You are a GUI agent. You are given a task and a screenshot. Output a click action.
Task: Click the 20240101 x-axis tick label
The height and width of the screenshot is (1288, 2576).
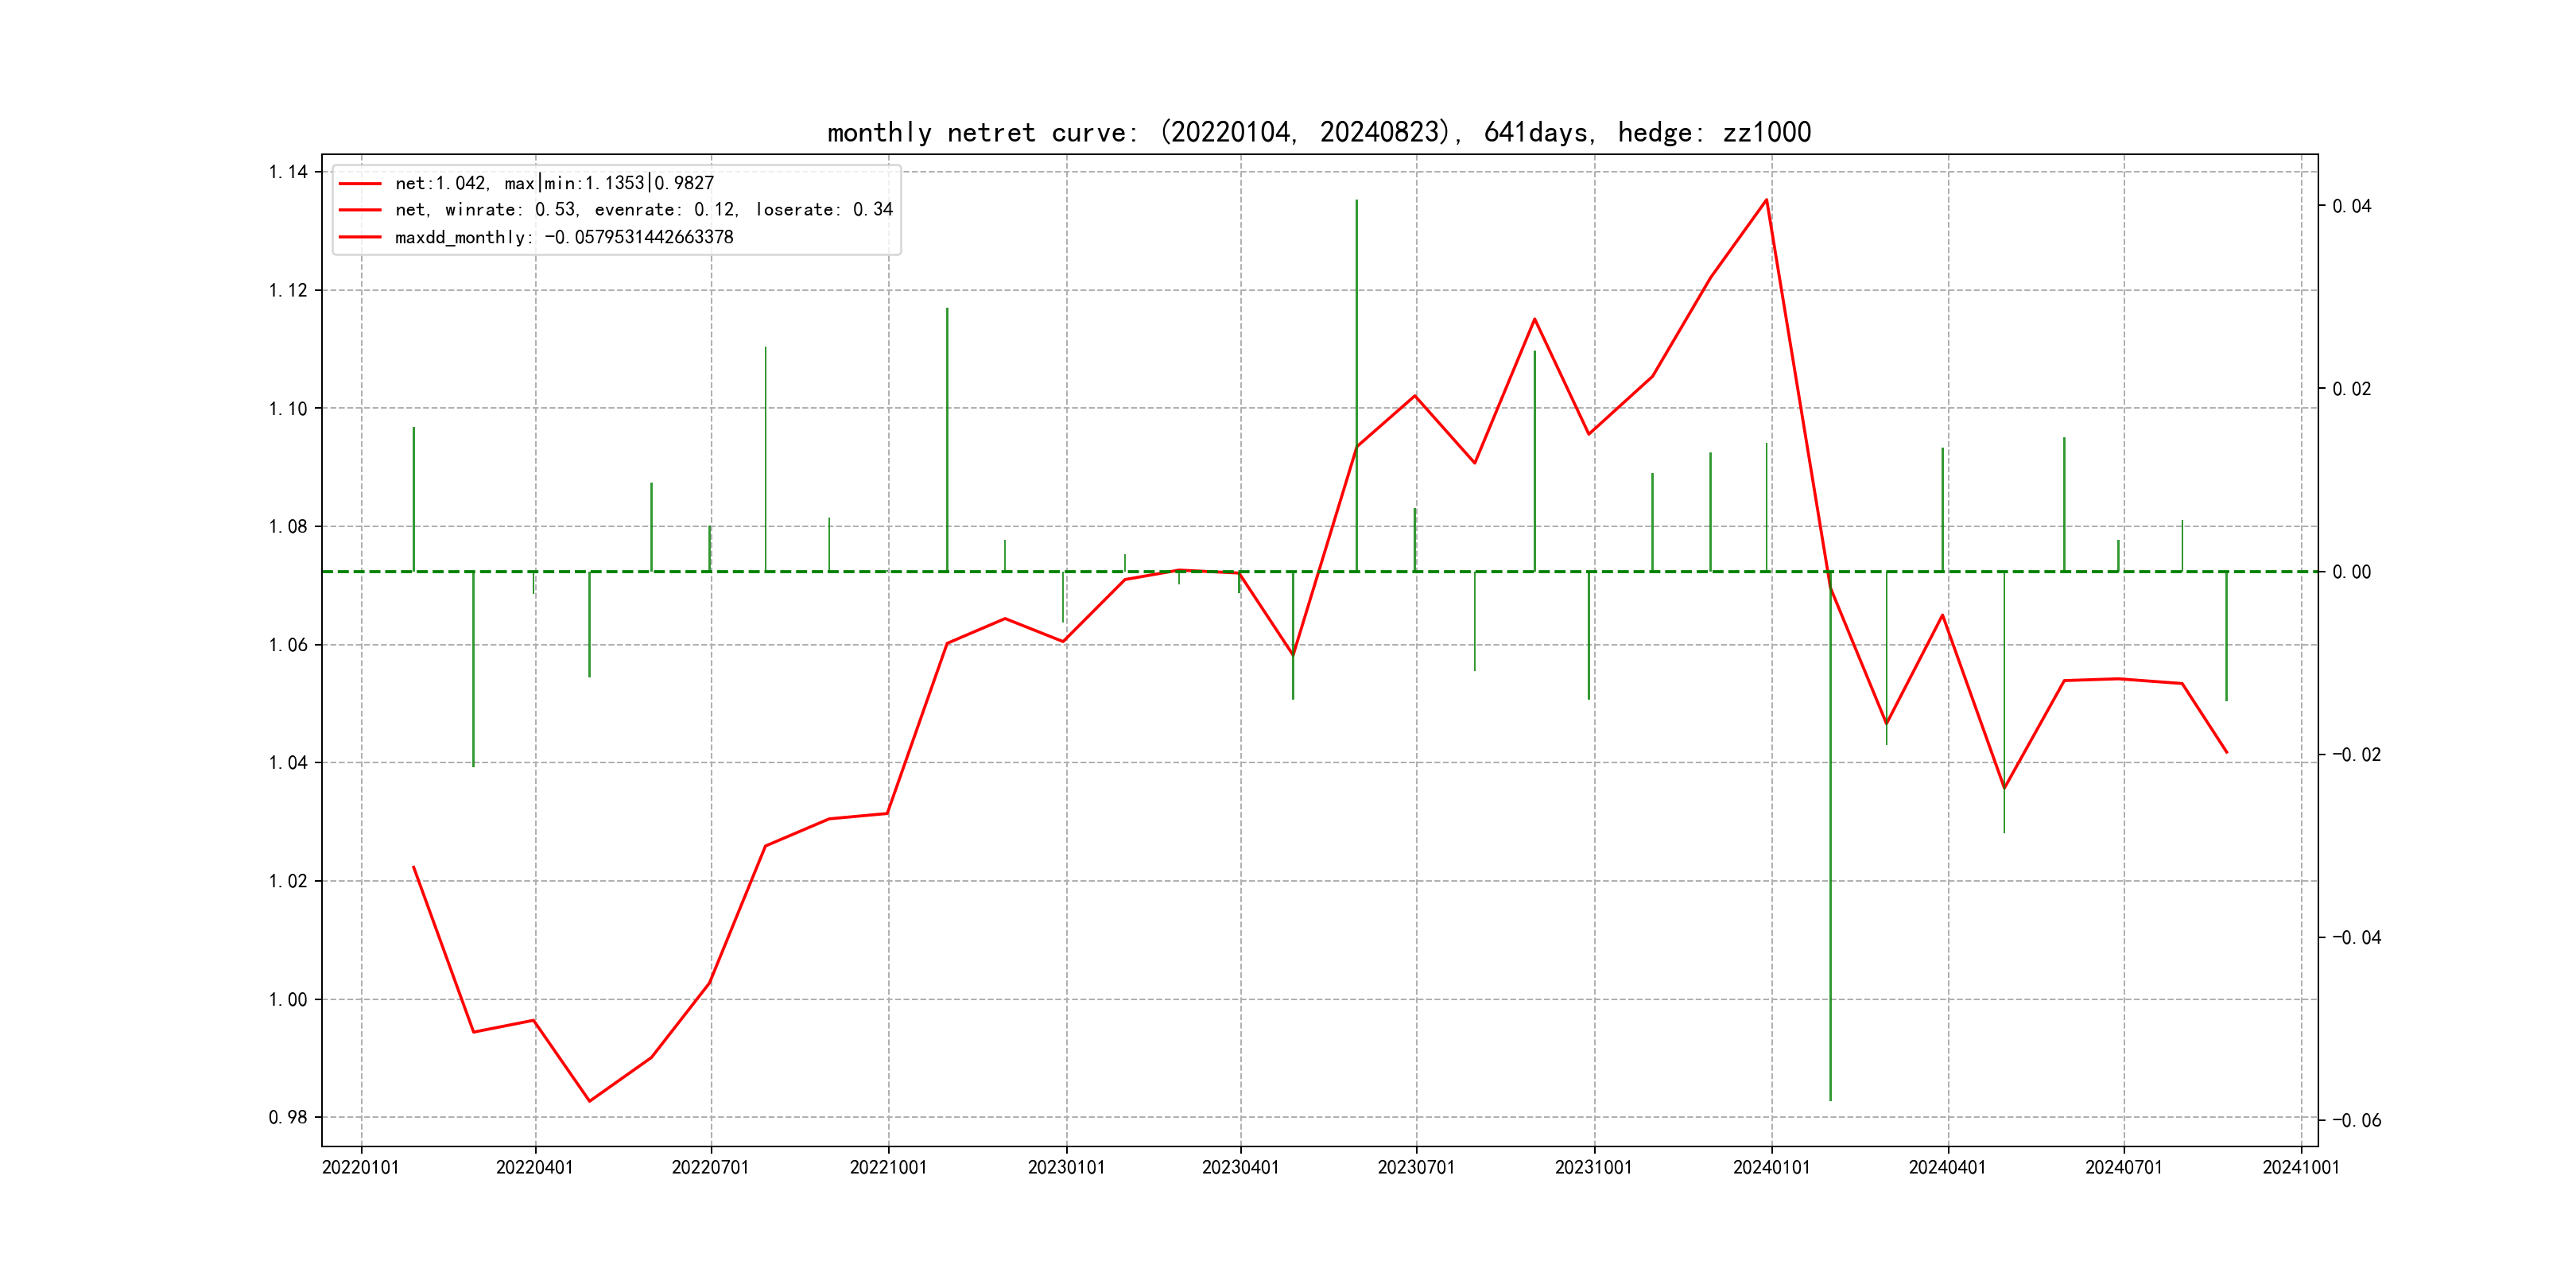click(x=1770, y=1167)
